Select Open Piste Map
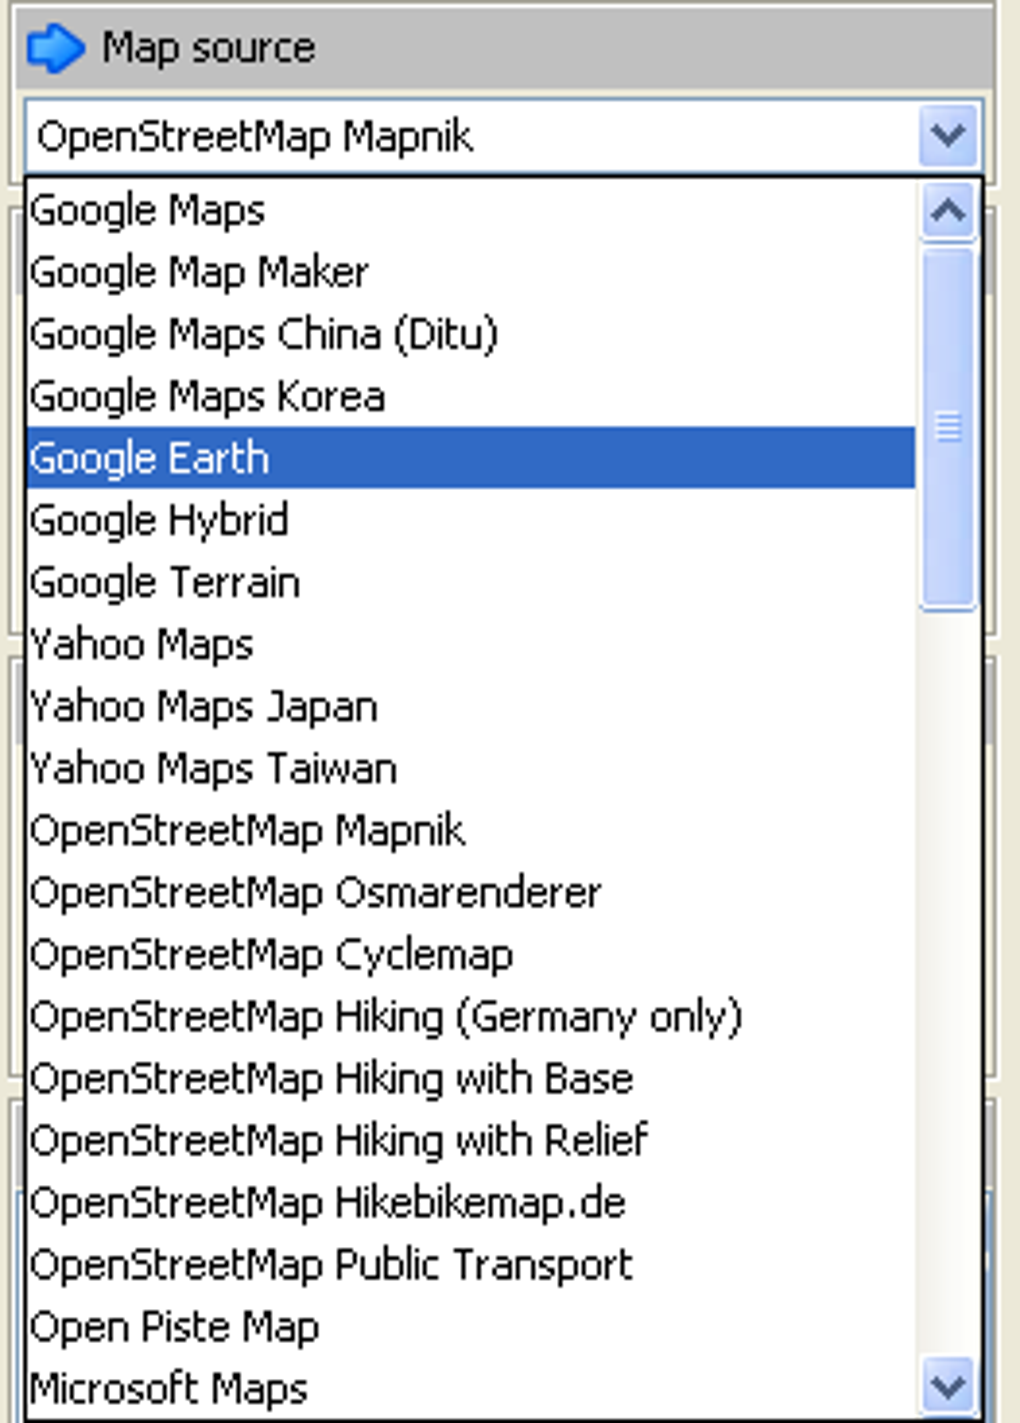 coord(470,1326)
